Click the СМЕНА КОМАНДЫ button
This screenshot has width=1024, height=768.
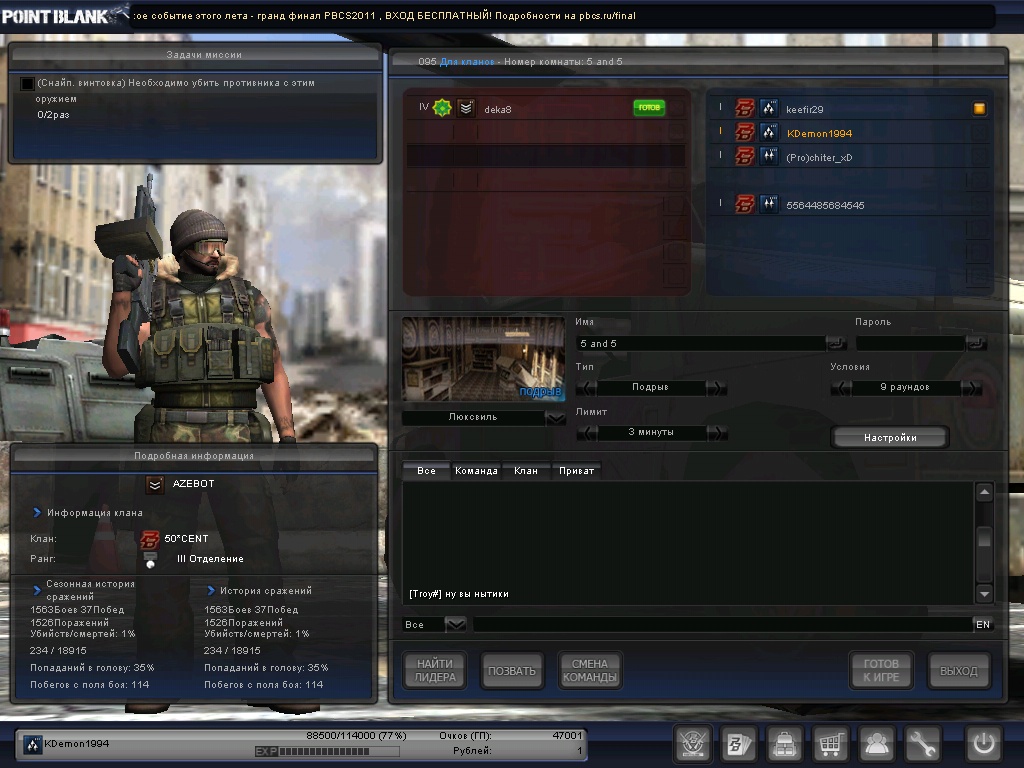click(x=590, y=671)
